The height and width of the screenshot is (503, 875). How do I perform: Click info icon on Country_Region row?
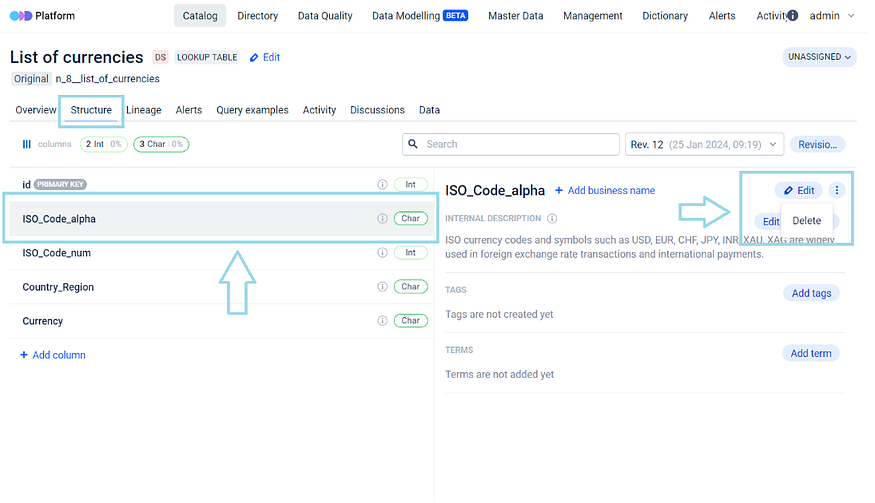(x=382, y=287)
